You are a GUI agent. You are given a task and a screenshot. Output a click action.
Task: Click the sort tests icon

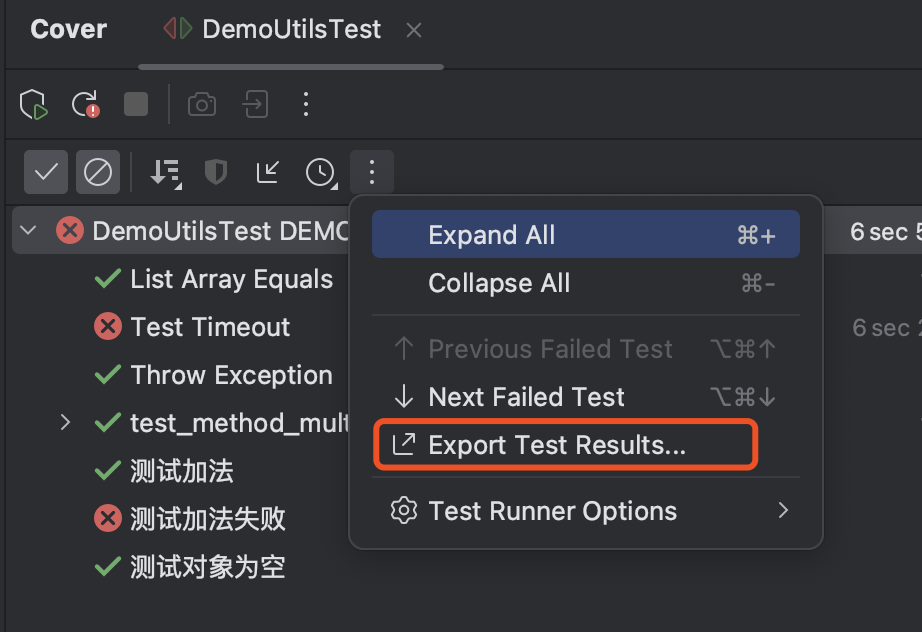tap(166, 173)
